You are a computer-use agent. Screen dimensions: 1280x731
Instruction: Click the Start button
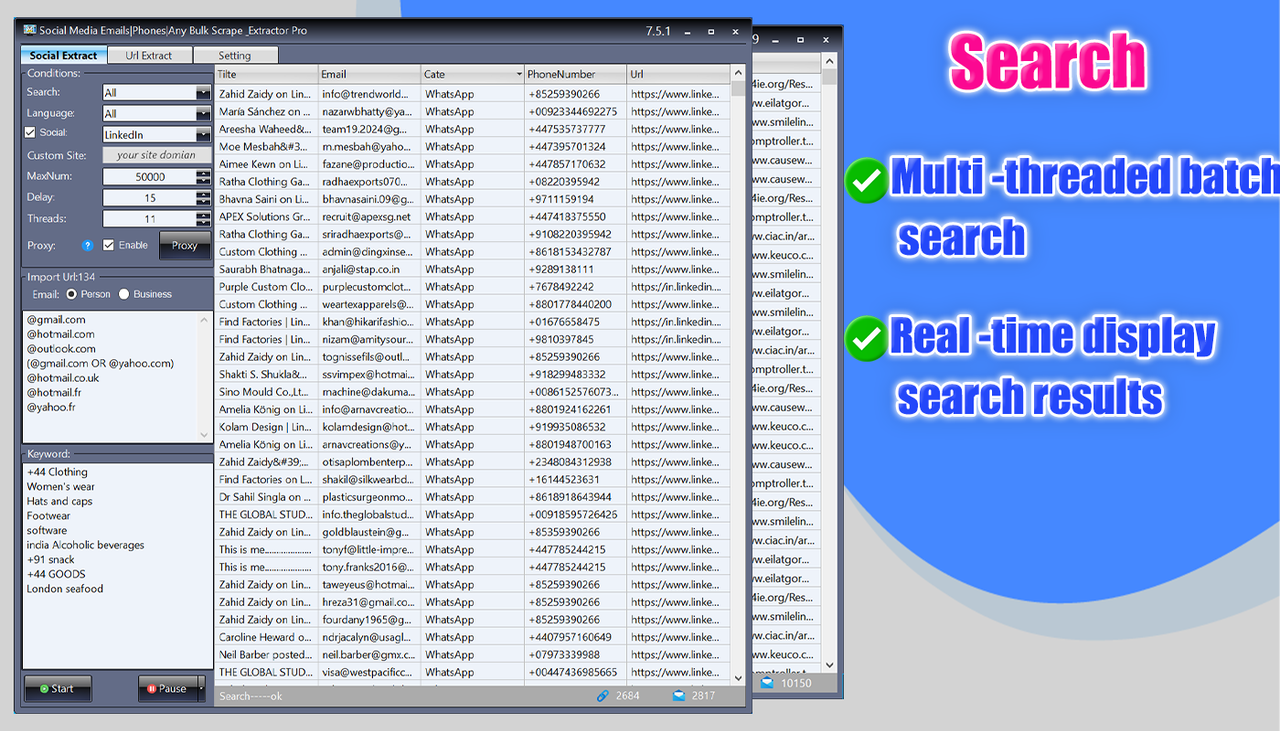pos(58,688)
